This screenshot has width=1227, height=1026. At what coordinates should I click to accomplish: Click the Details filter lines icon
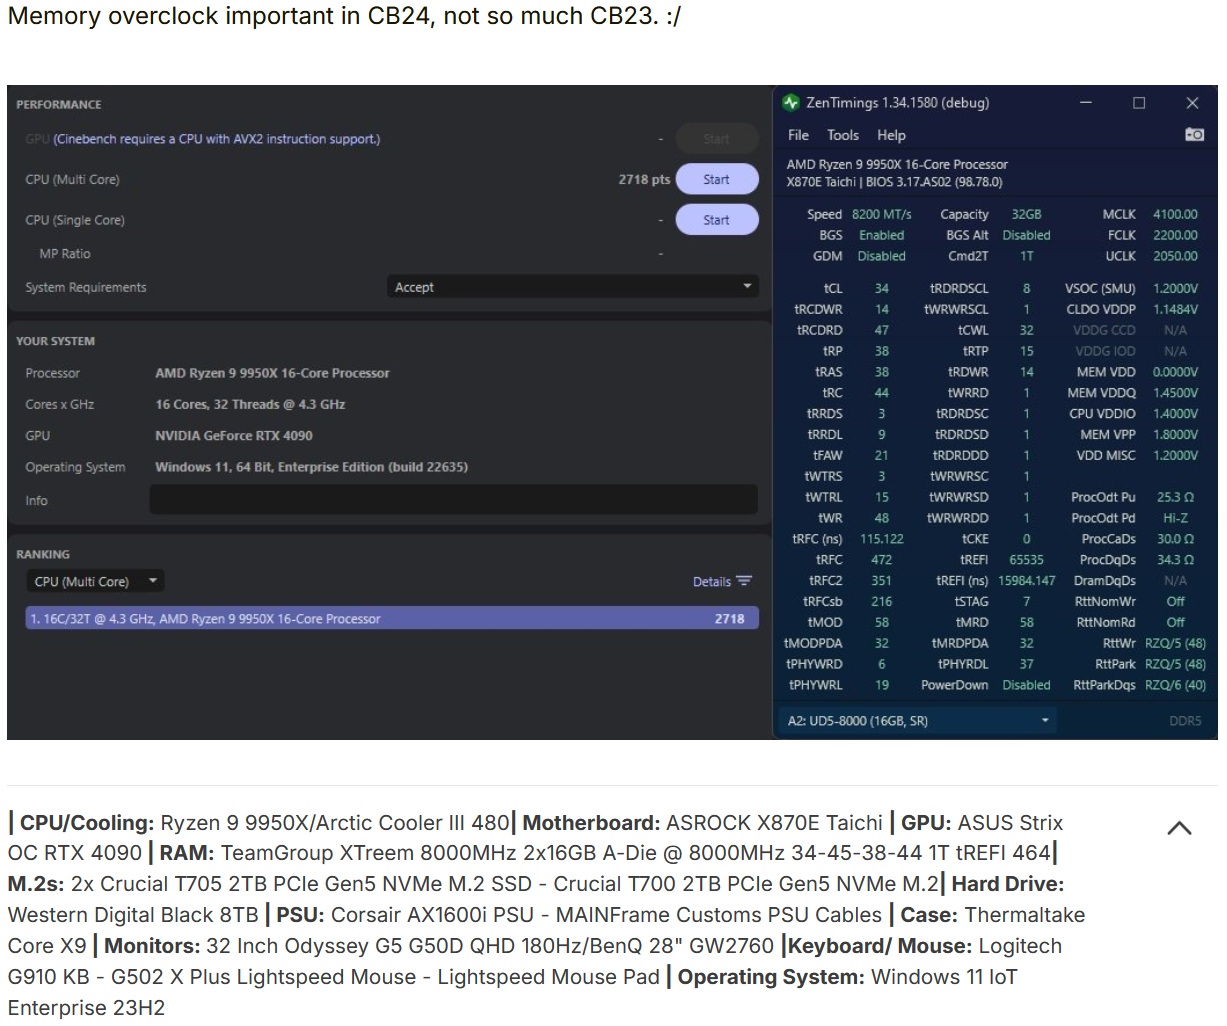[744, 581]
